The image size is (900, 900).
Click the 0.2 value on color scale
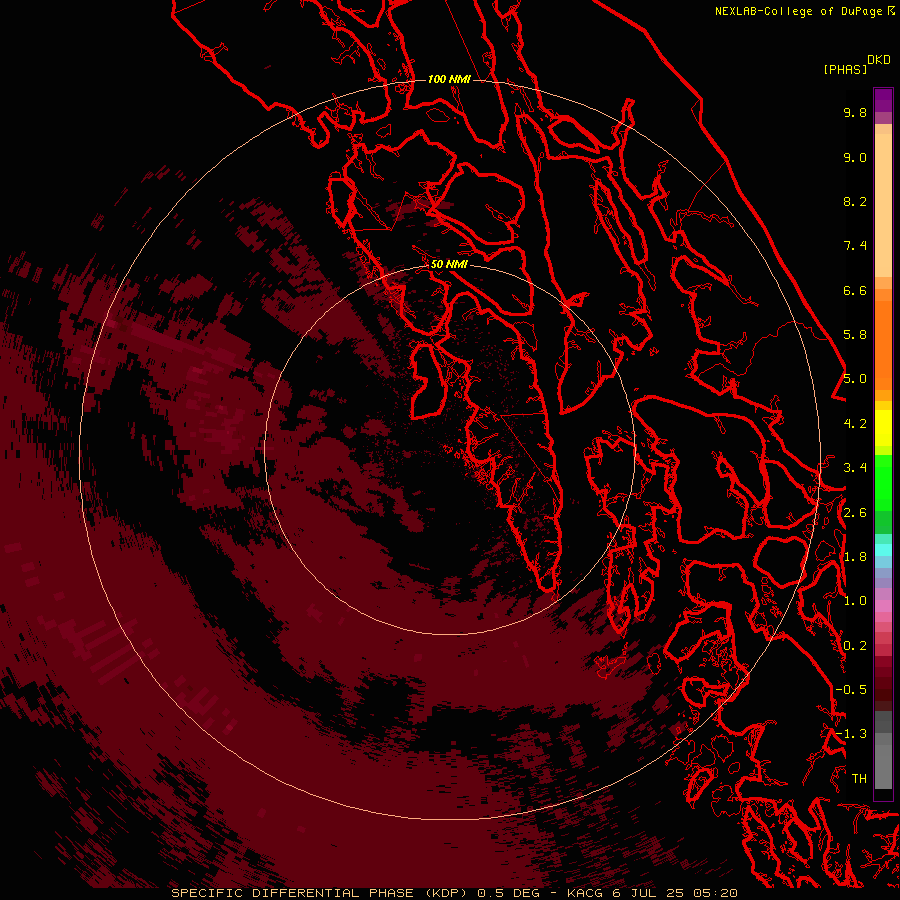(855, 646)
